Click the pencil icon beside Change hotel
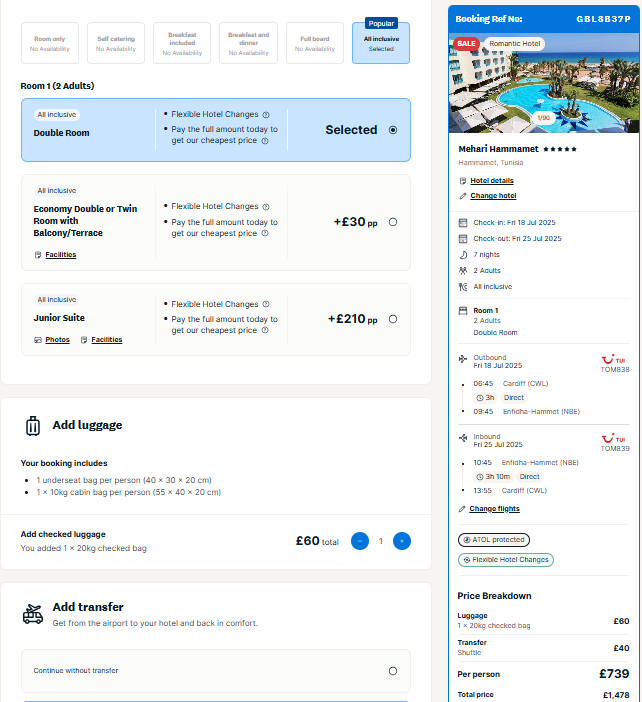Screen dimensions: 642x702 tap(463, 196)
